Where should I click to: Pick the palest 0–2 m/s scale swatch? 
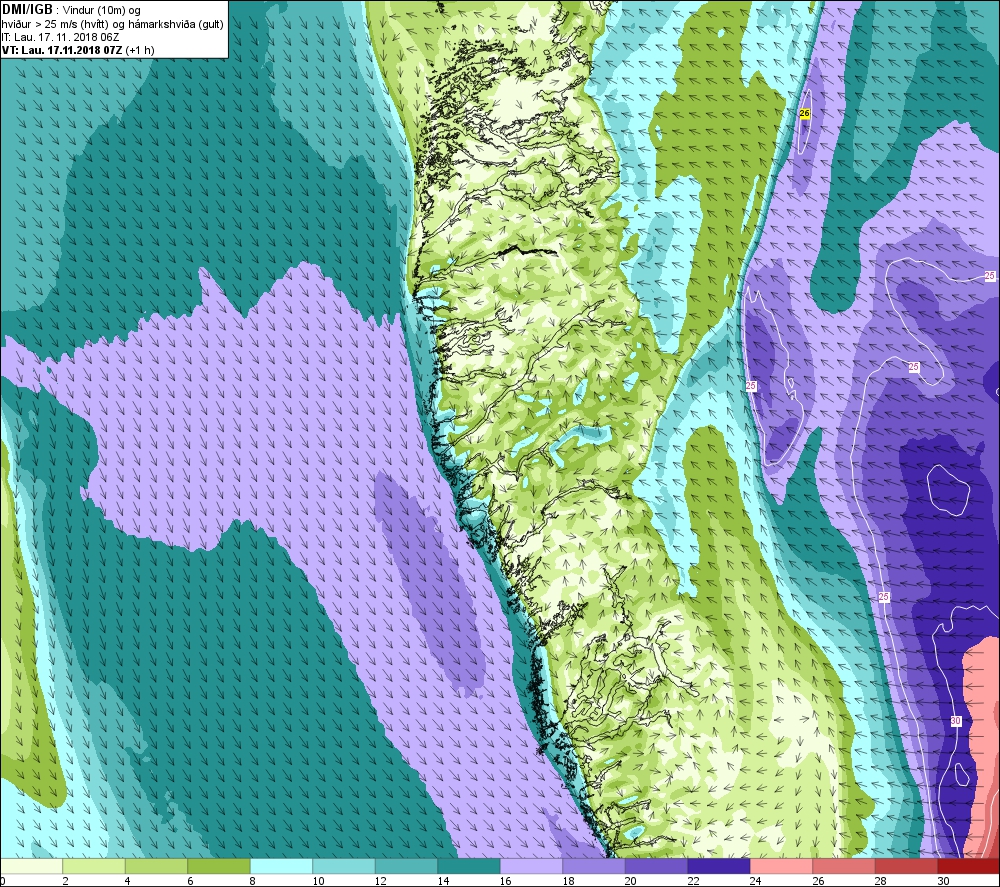coord(31,865)
